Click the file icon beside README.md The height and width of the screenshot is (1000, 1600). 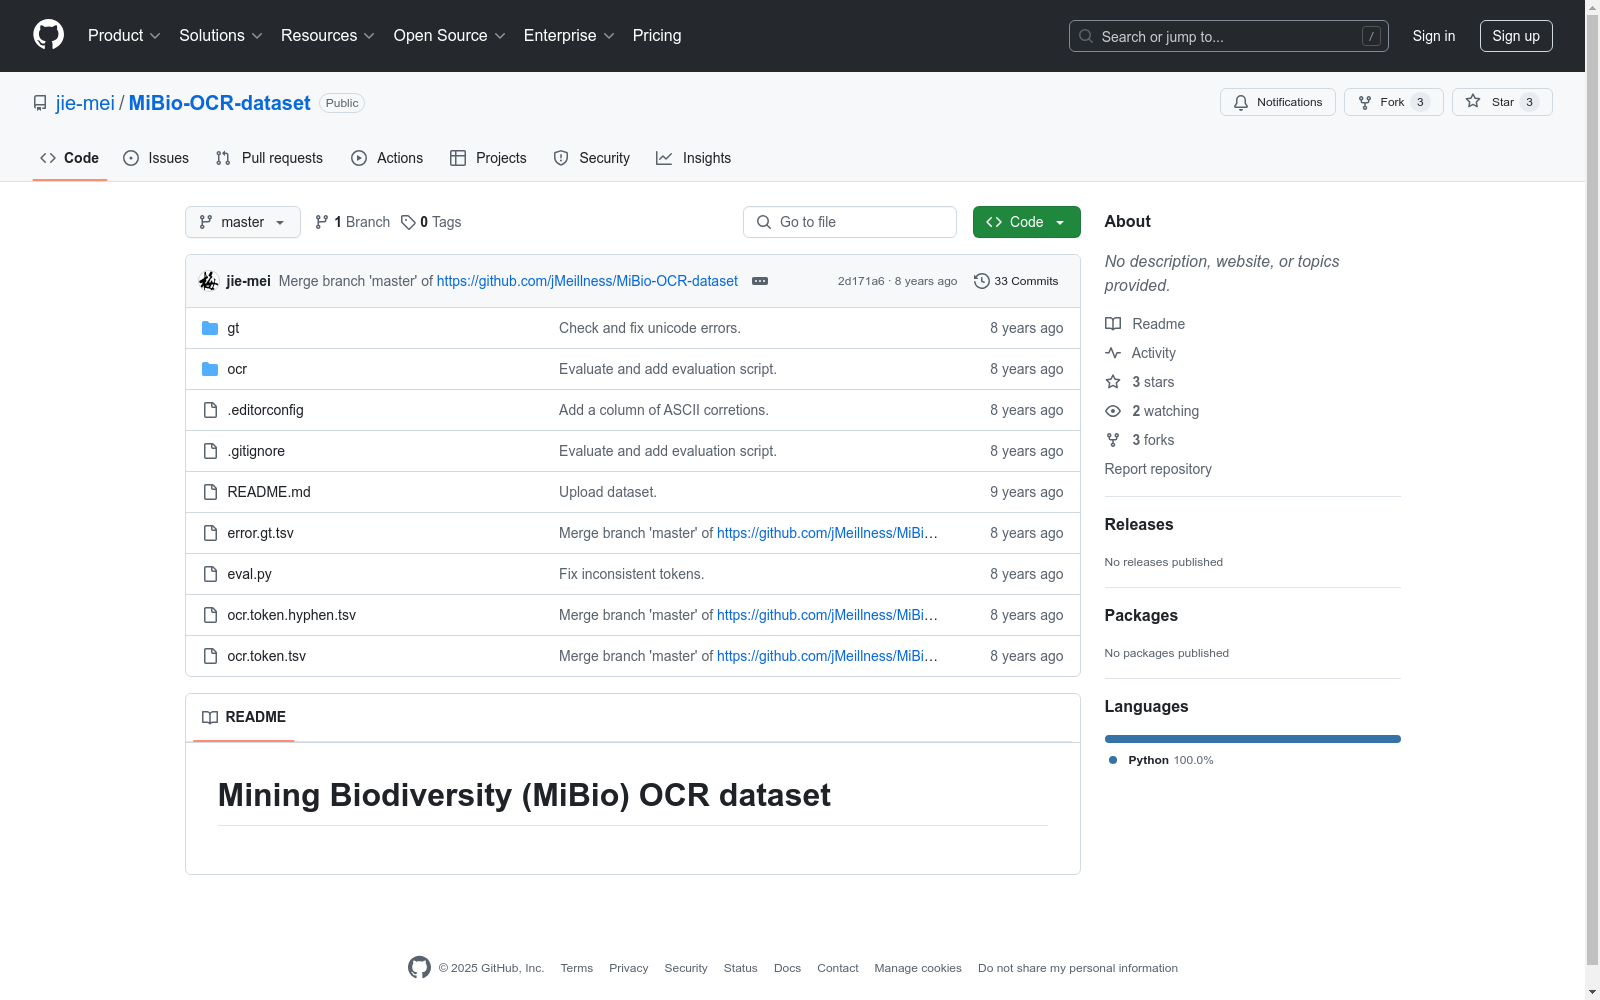pos(210,492)
